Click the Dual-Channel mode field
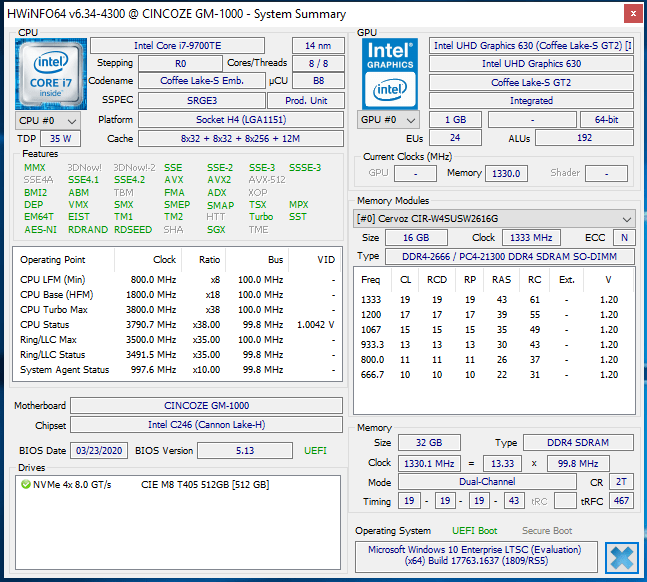 pyautogui.click(x=487, y=482)
